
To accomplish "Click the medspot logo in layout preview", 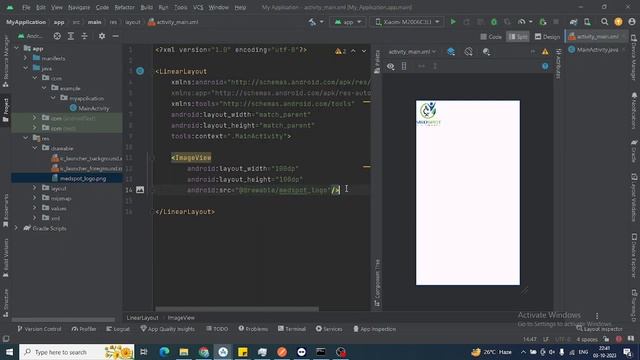I will pos(429,113).
